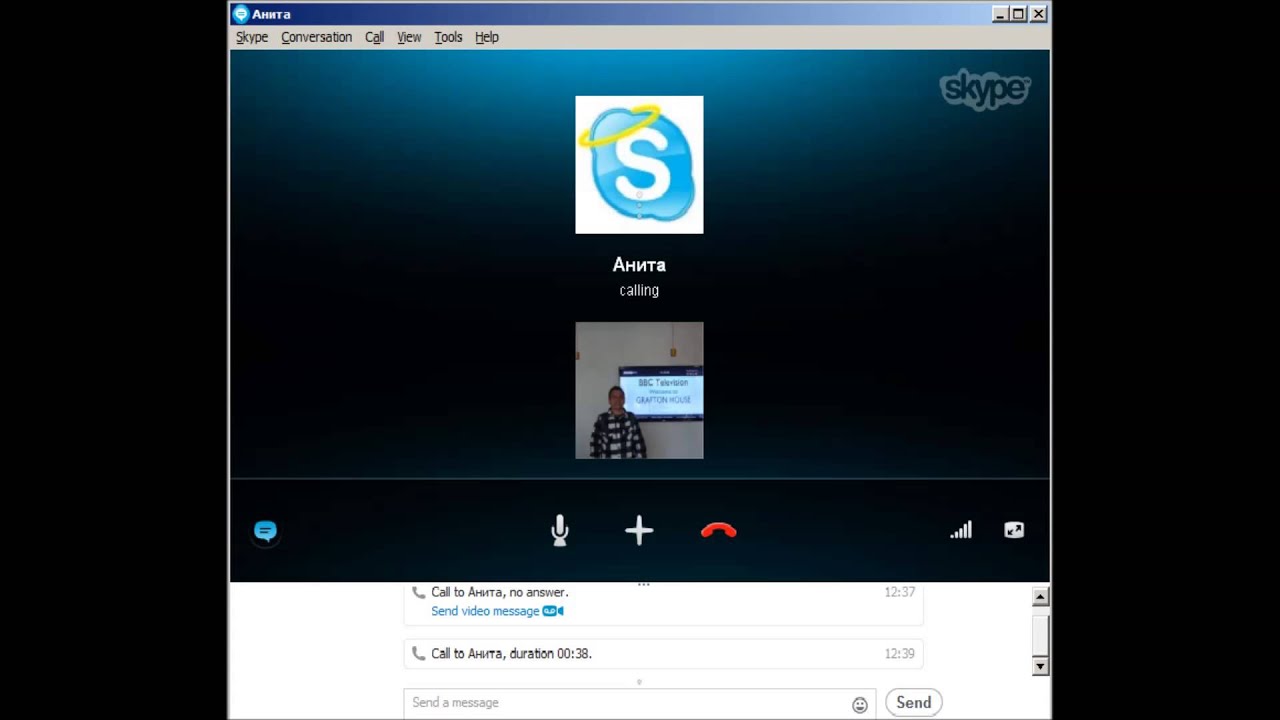Click the 12:37 timestamp

(x=899, y=592)
